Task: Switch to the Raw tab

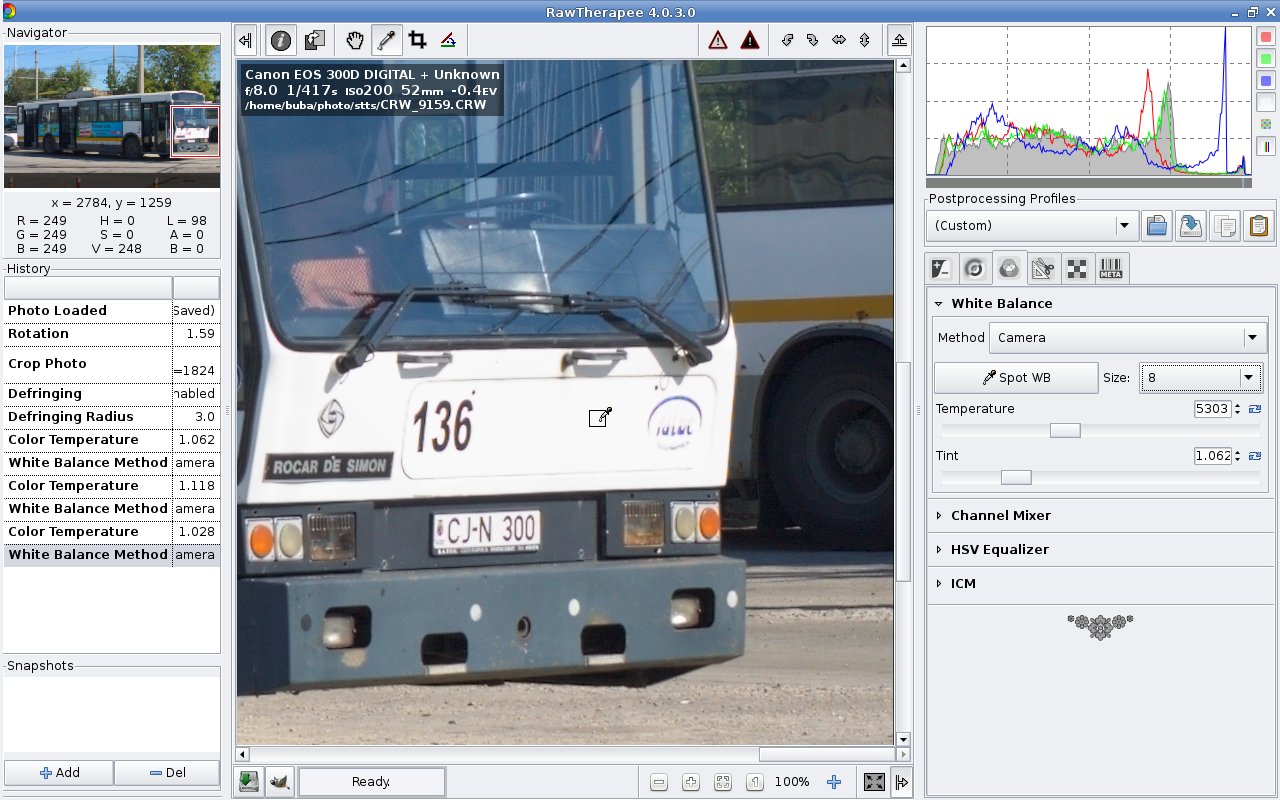Action: coord(1077,268)
